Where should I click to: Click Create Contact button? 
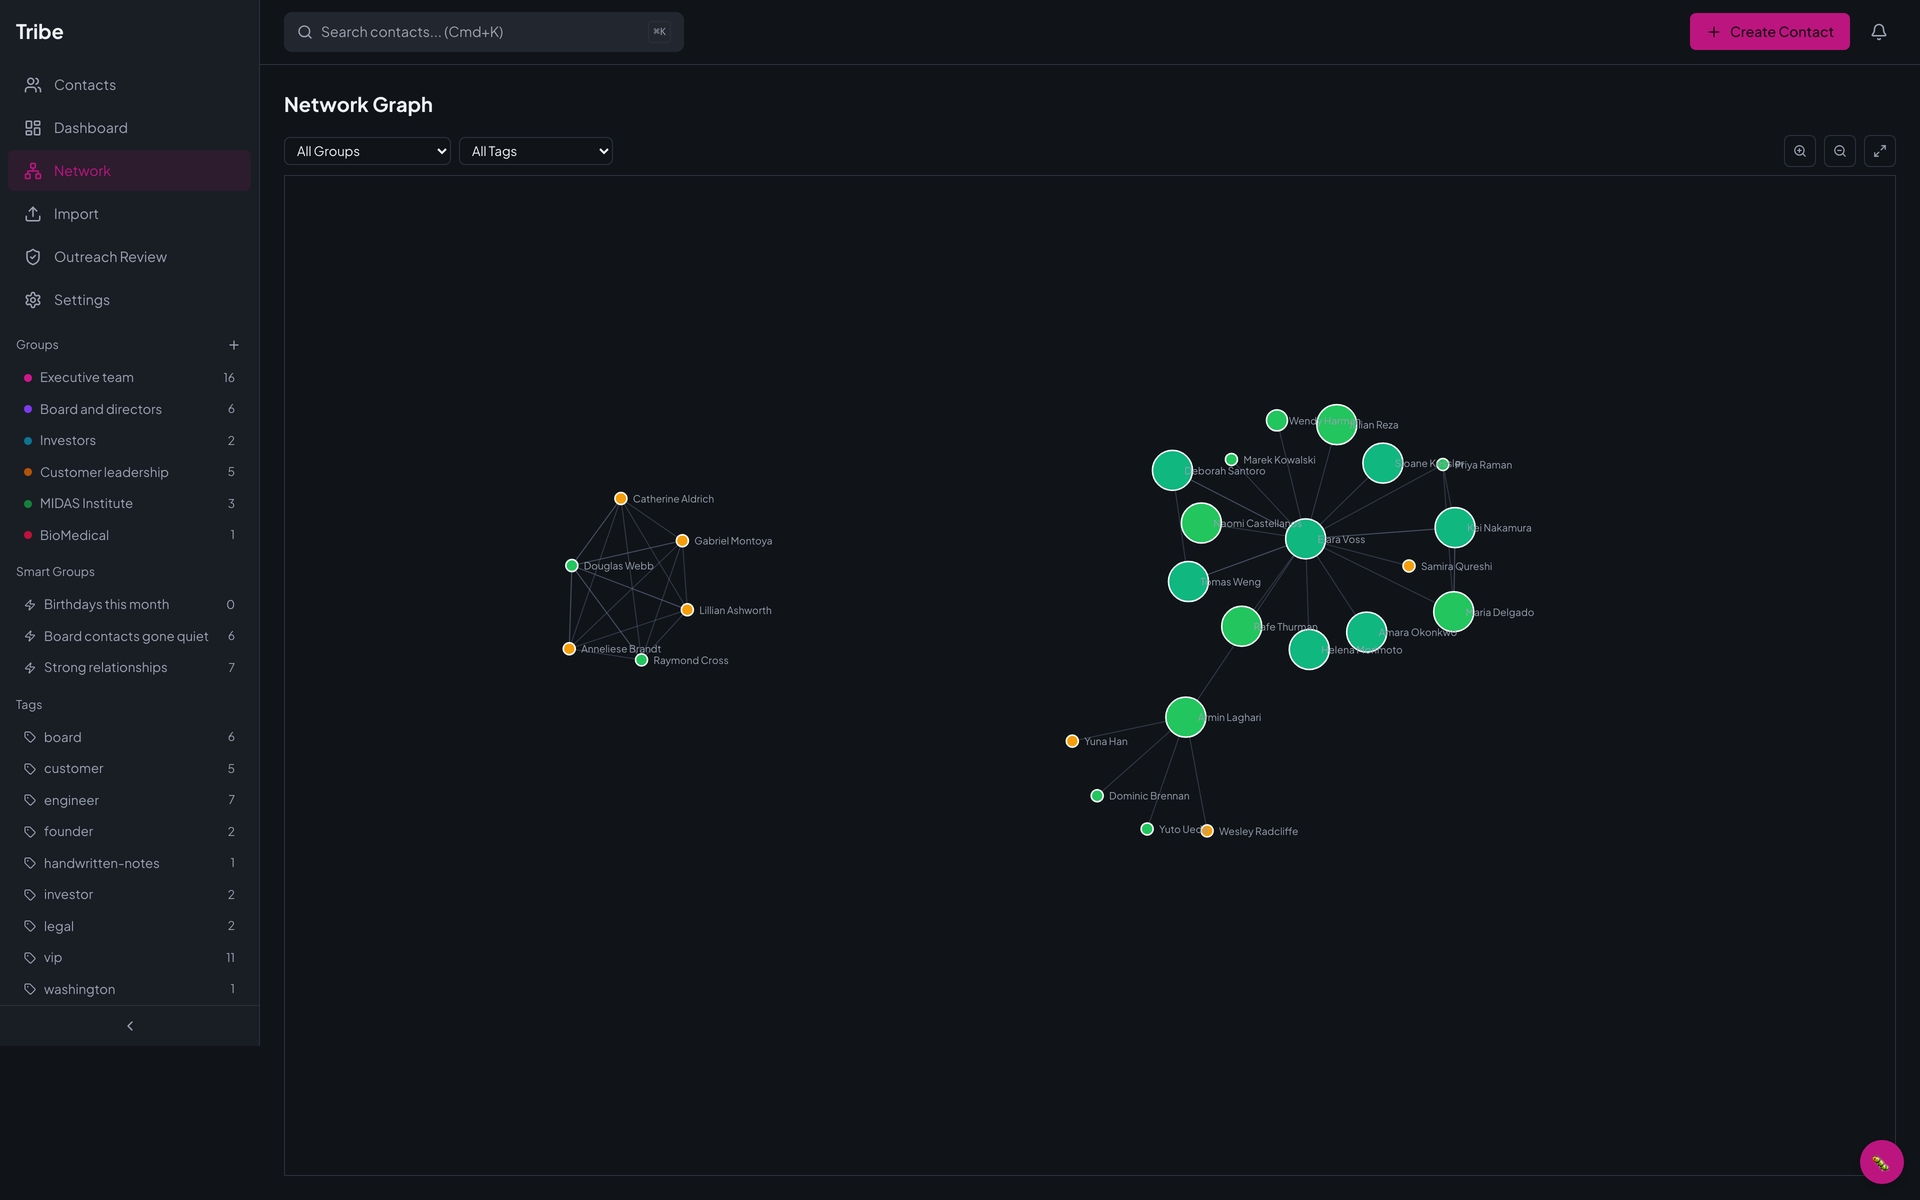1769,32
